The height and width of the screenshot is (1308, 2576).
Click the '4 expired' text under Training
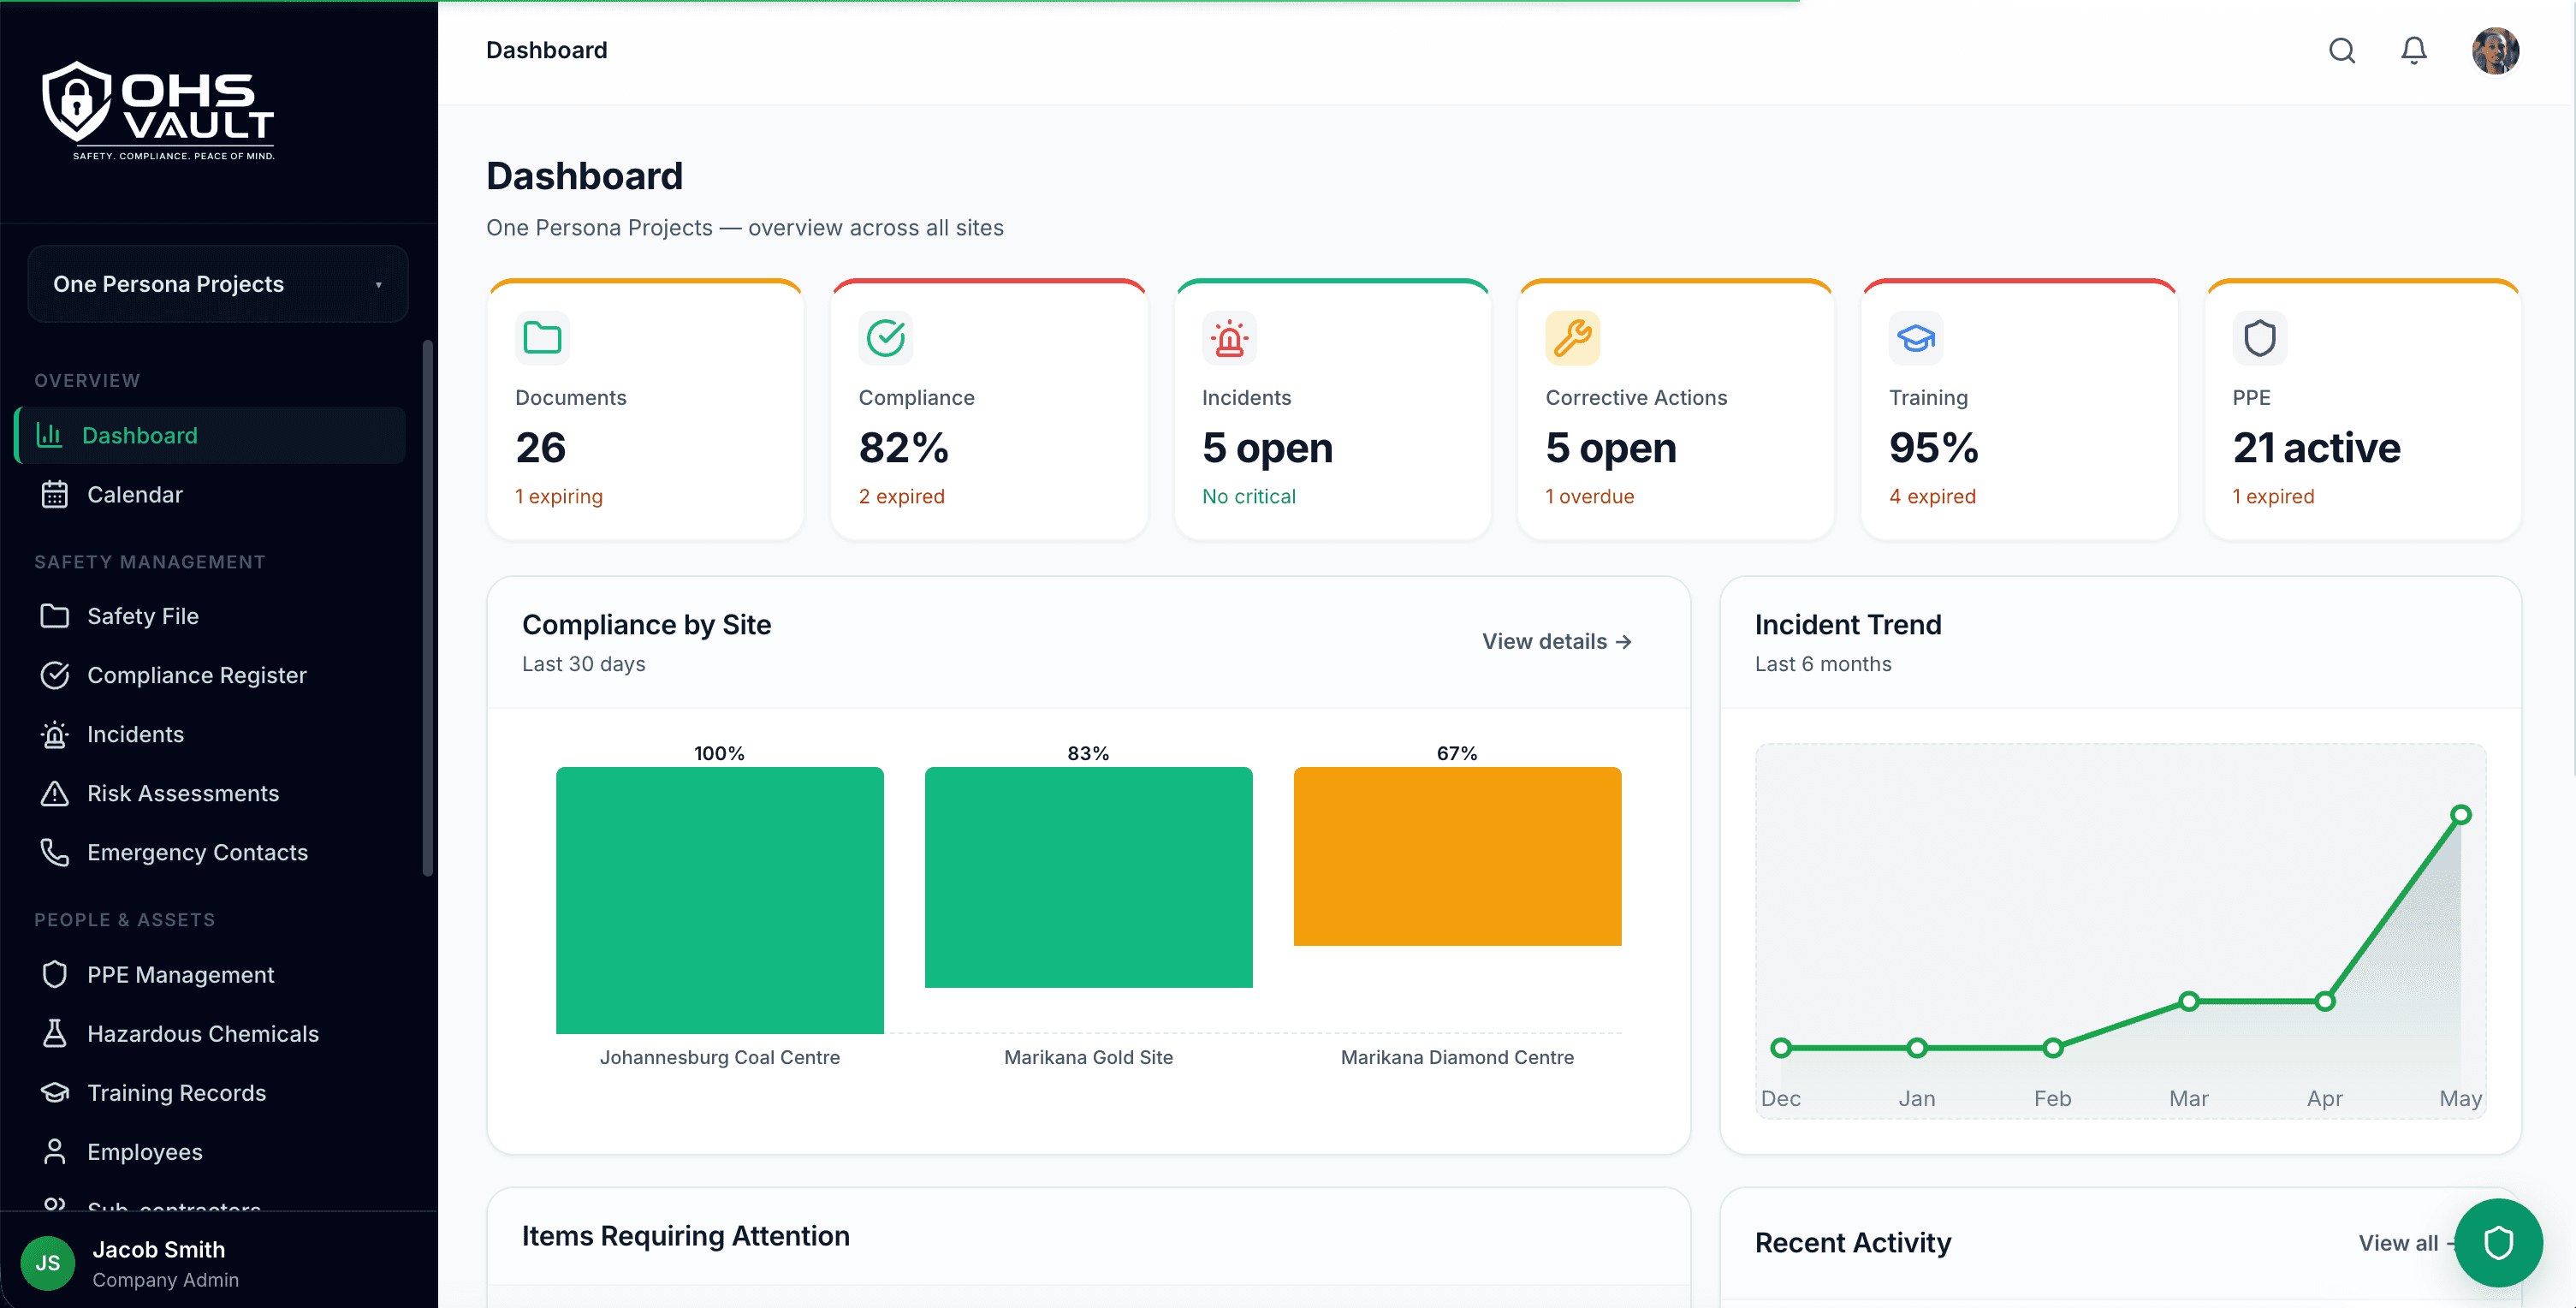pos(1933,496)
